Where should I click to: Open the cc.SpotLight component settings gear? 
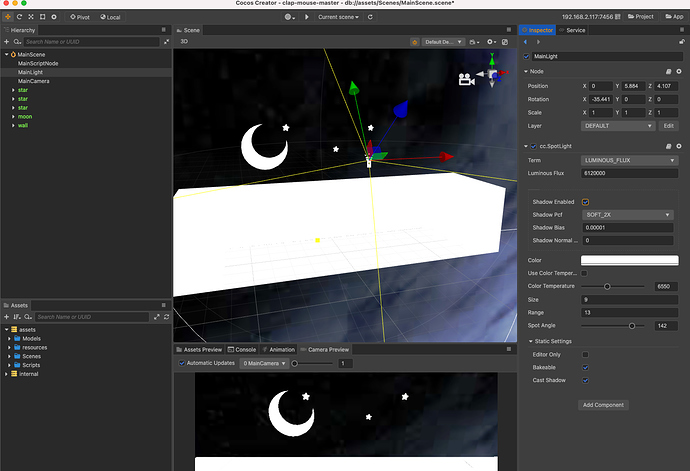point(678,147)
